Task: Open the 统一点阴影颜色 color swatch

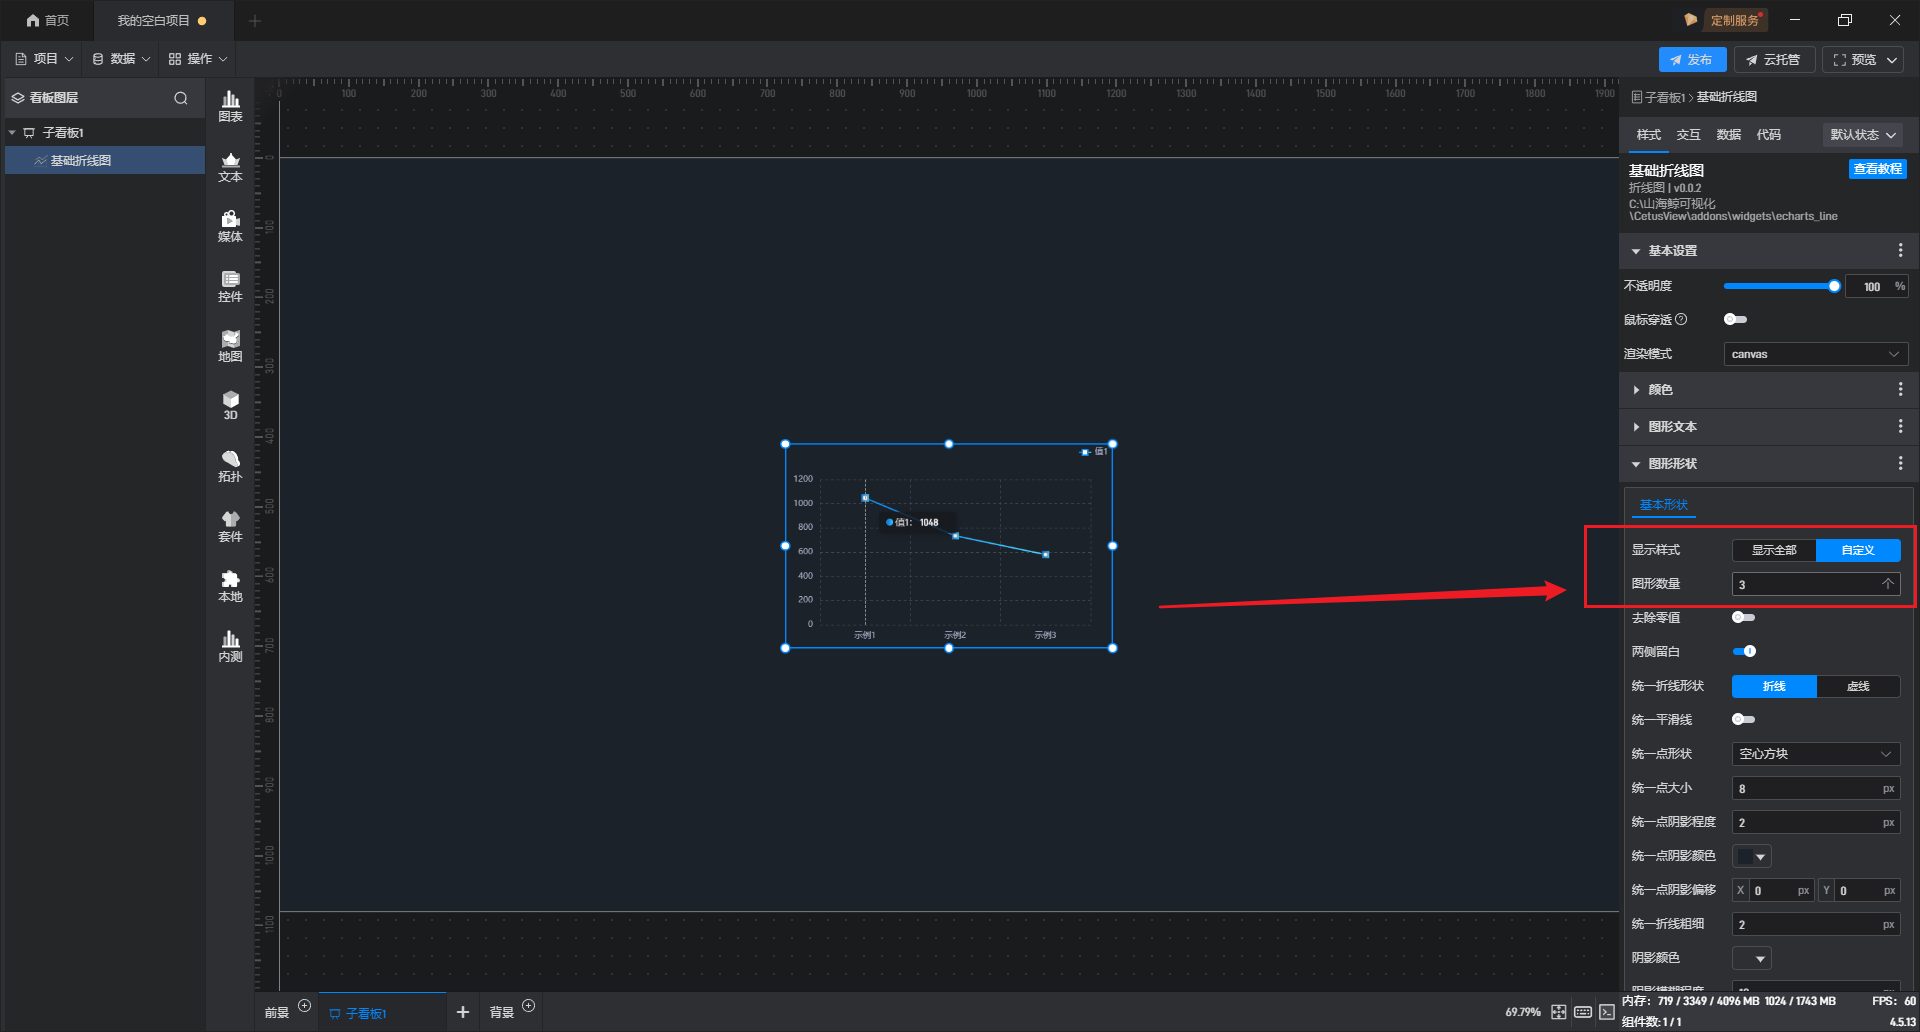Action: coord(1751,856)
